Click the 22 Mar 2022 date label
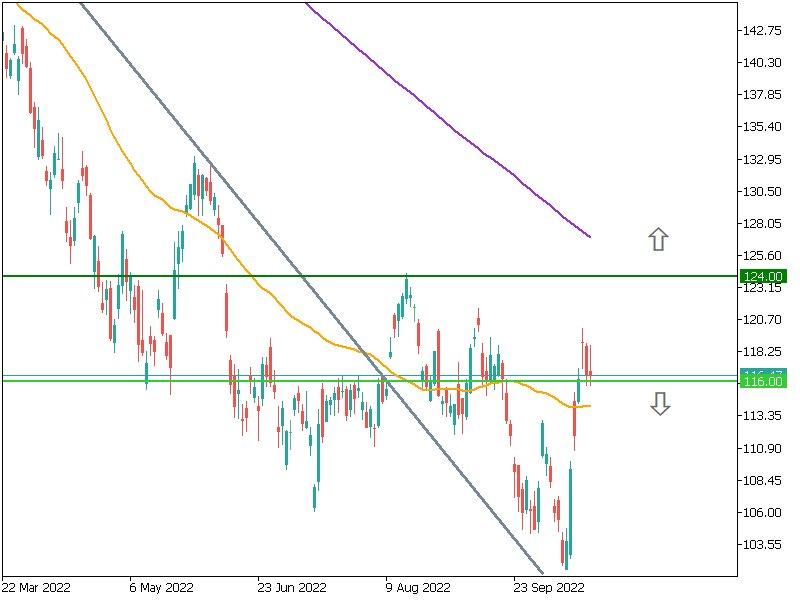This screenshot has width=800, height=600. (35, 588)
